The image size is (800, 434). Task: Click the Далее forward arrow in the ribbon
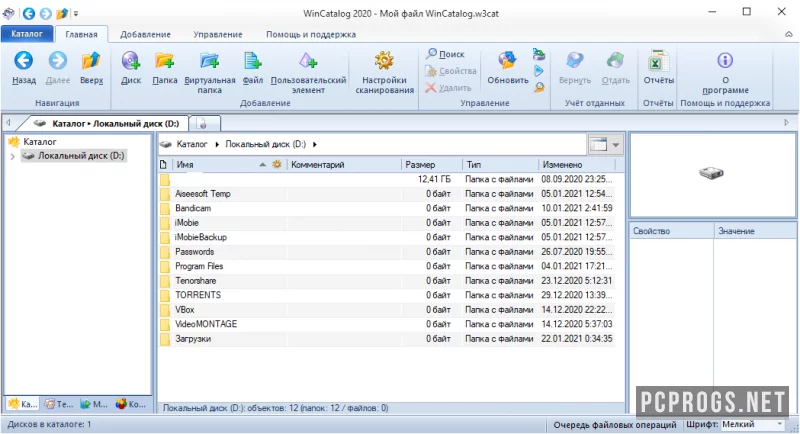pyautogui.click(x=58, y=61)
